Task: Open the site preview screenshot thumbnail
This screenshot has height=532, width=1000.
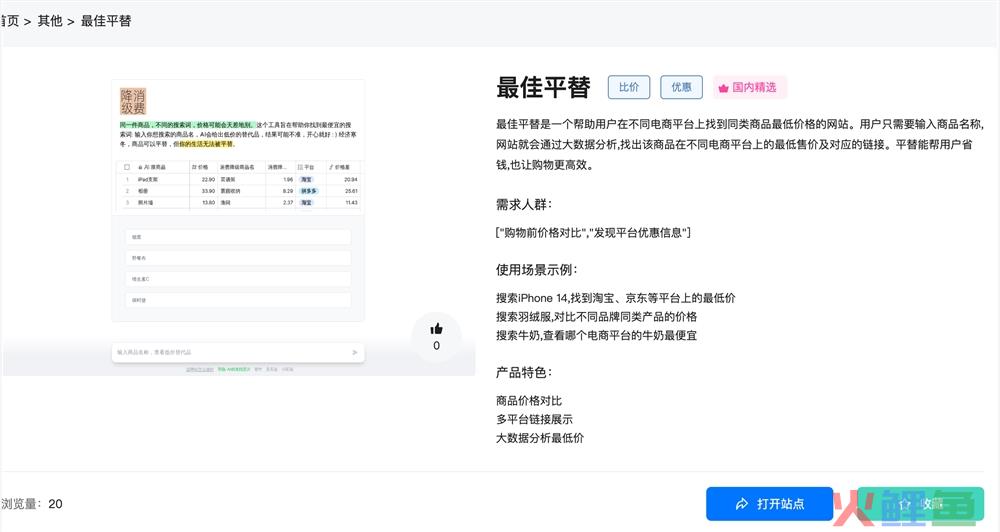Action: (238, 230)
